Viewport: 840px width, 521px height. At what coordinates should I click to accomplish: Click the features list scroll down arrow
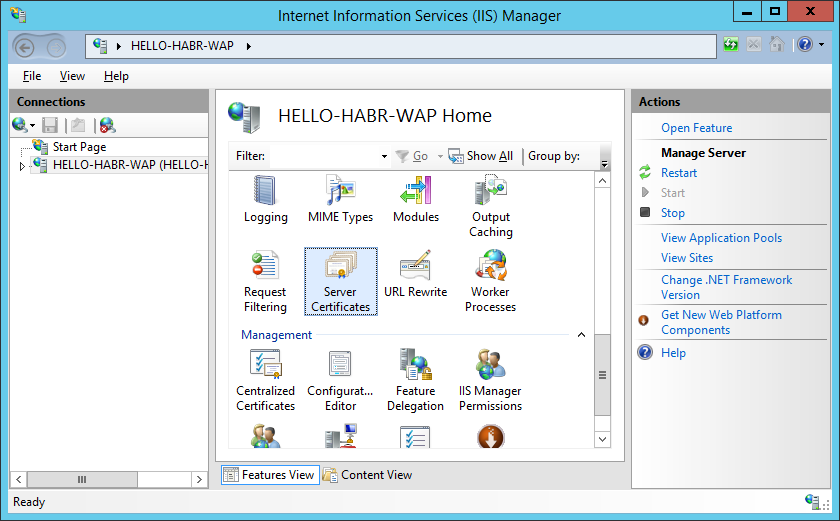602,440
